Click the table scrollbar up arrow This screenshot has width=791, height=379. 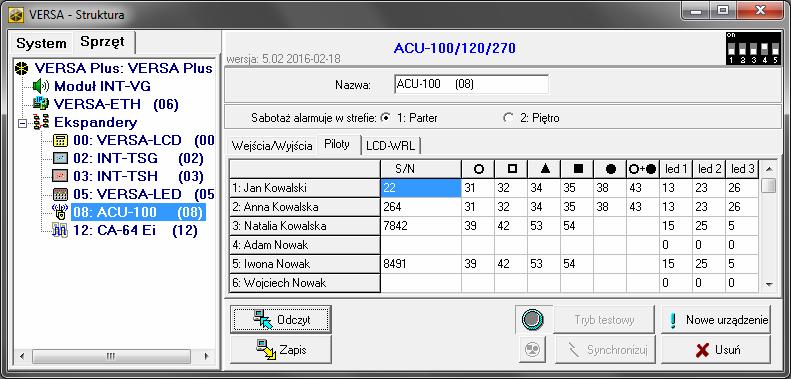click(768, 169)
